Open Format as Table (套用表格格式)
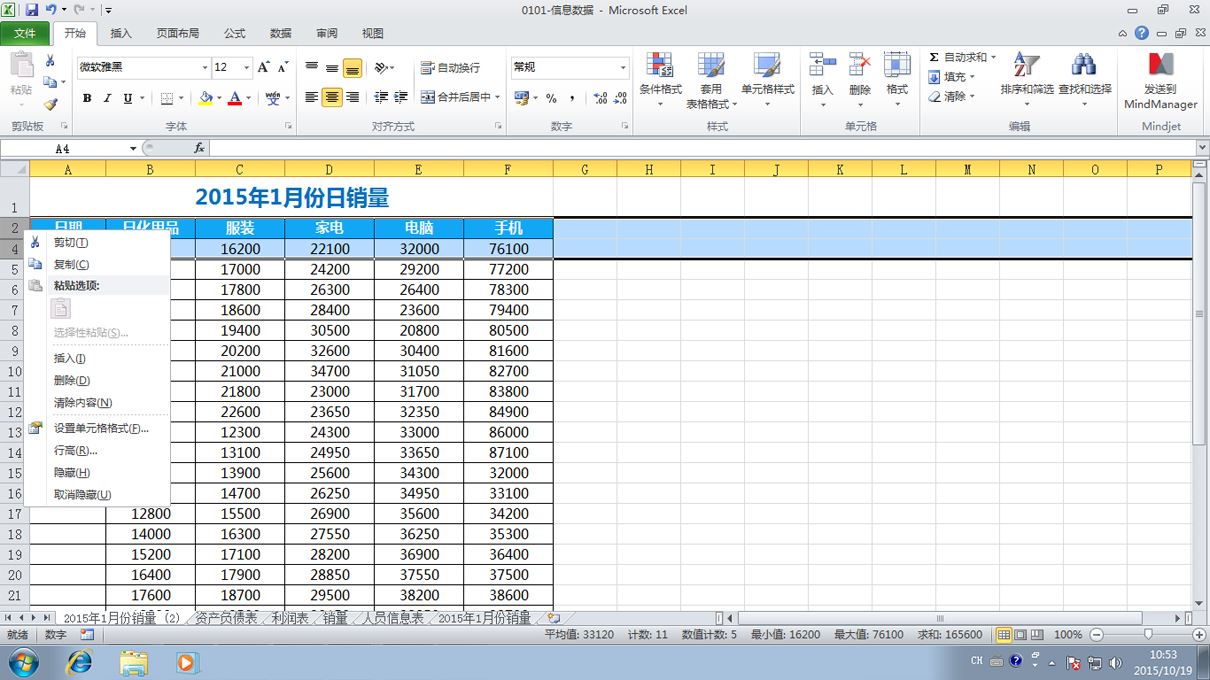 click(x=711, y=80)
